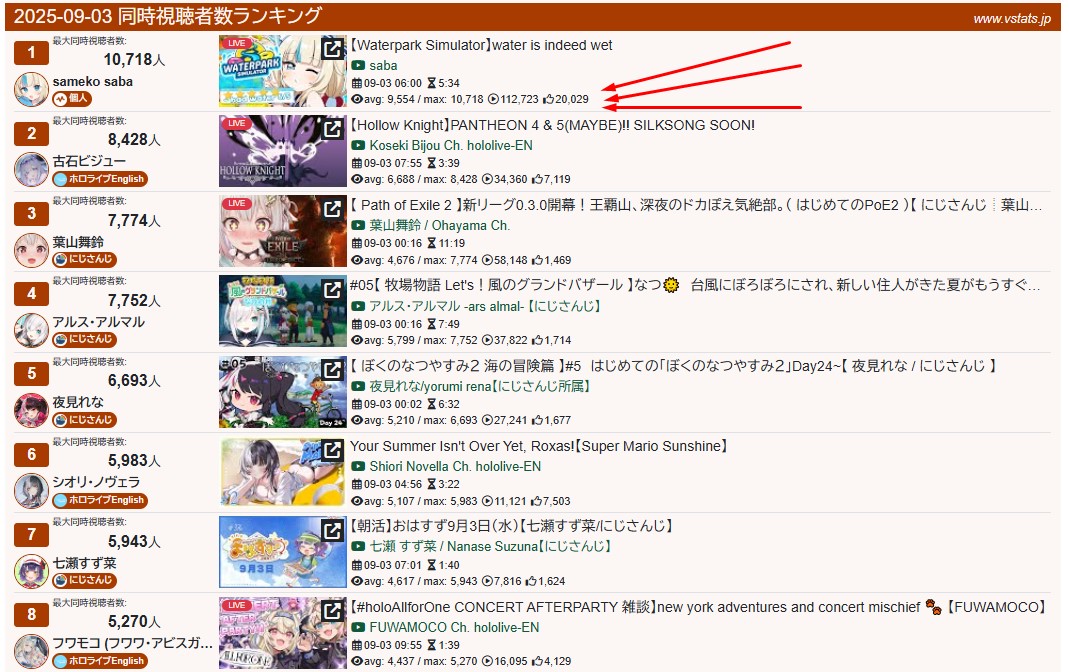Click the YouTube icon beside 七瀬 すず菜 channel
The height and width of the screenshot is (672, 1069).
[x=358, y=547]
